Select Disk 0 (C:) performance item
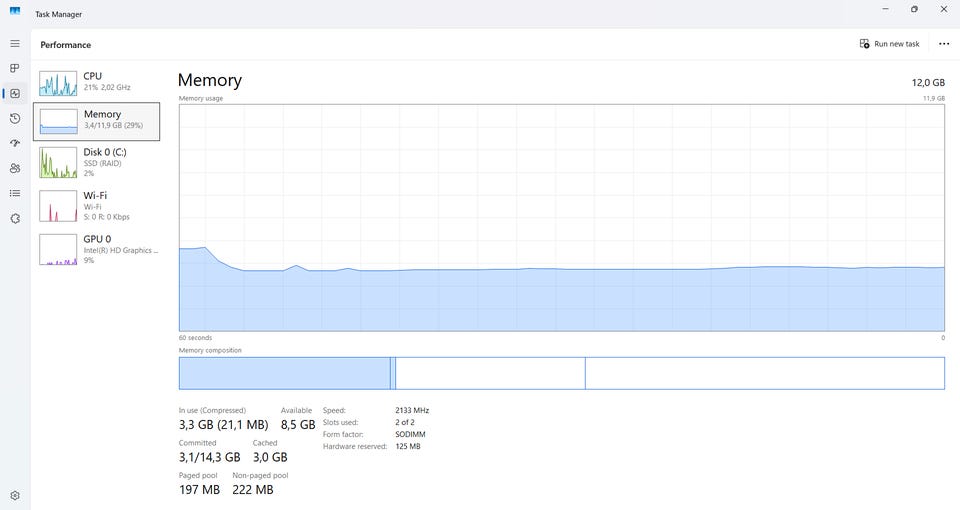Viewport: 960px width, 510px height. [97, 162]
